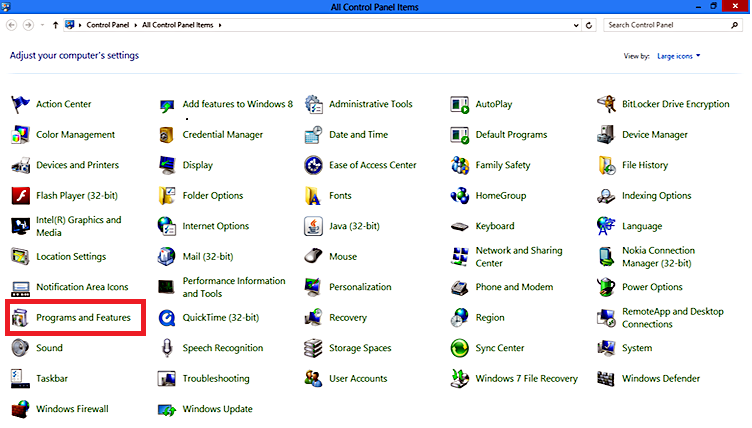Open the Windows Defender icon
This screenshot has height=428, width=752.
point(606,379)
